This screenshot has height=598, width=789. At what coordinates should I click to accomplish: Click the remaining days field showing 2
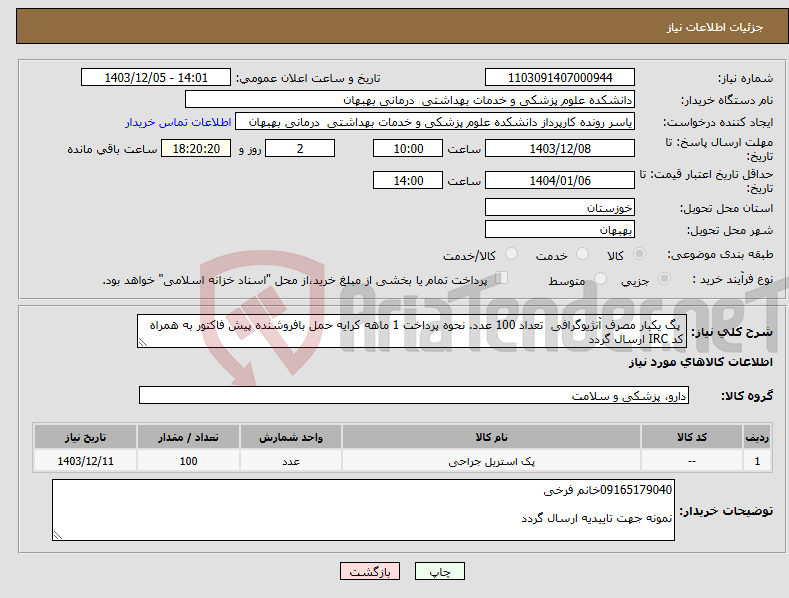(x=300, y=148)
